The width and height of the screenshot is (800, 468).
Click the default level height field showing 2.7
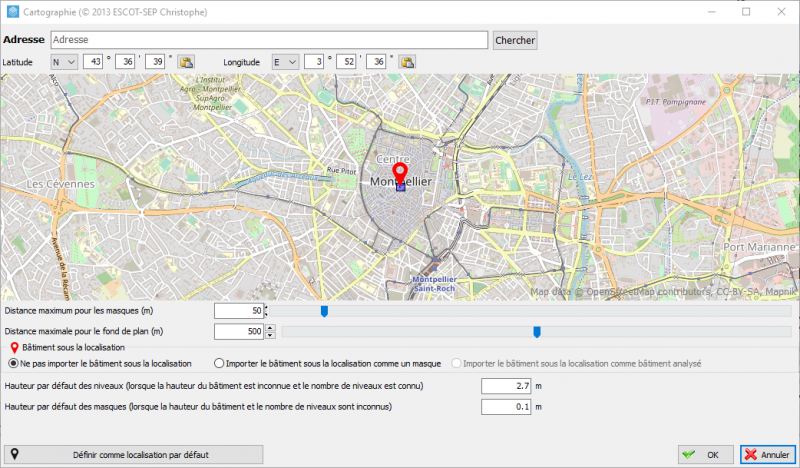coord(506,386)
